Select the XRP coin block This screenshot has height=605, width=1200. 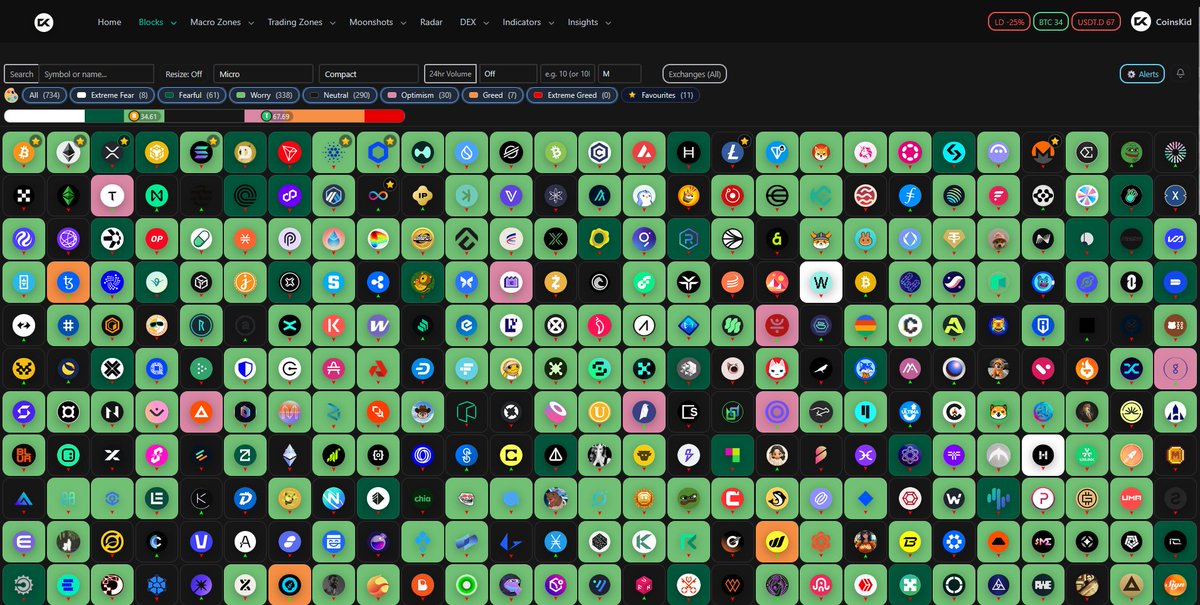(111, 153)
